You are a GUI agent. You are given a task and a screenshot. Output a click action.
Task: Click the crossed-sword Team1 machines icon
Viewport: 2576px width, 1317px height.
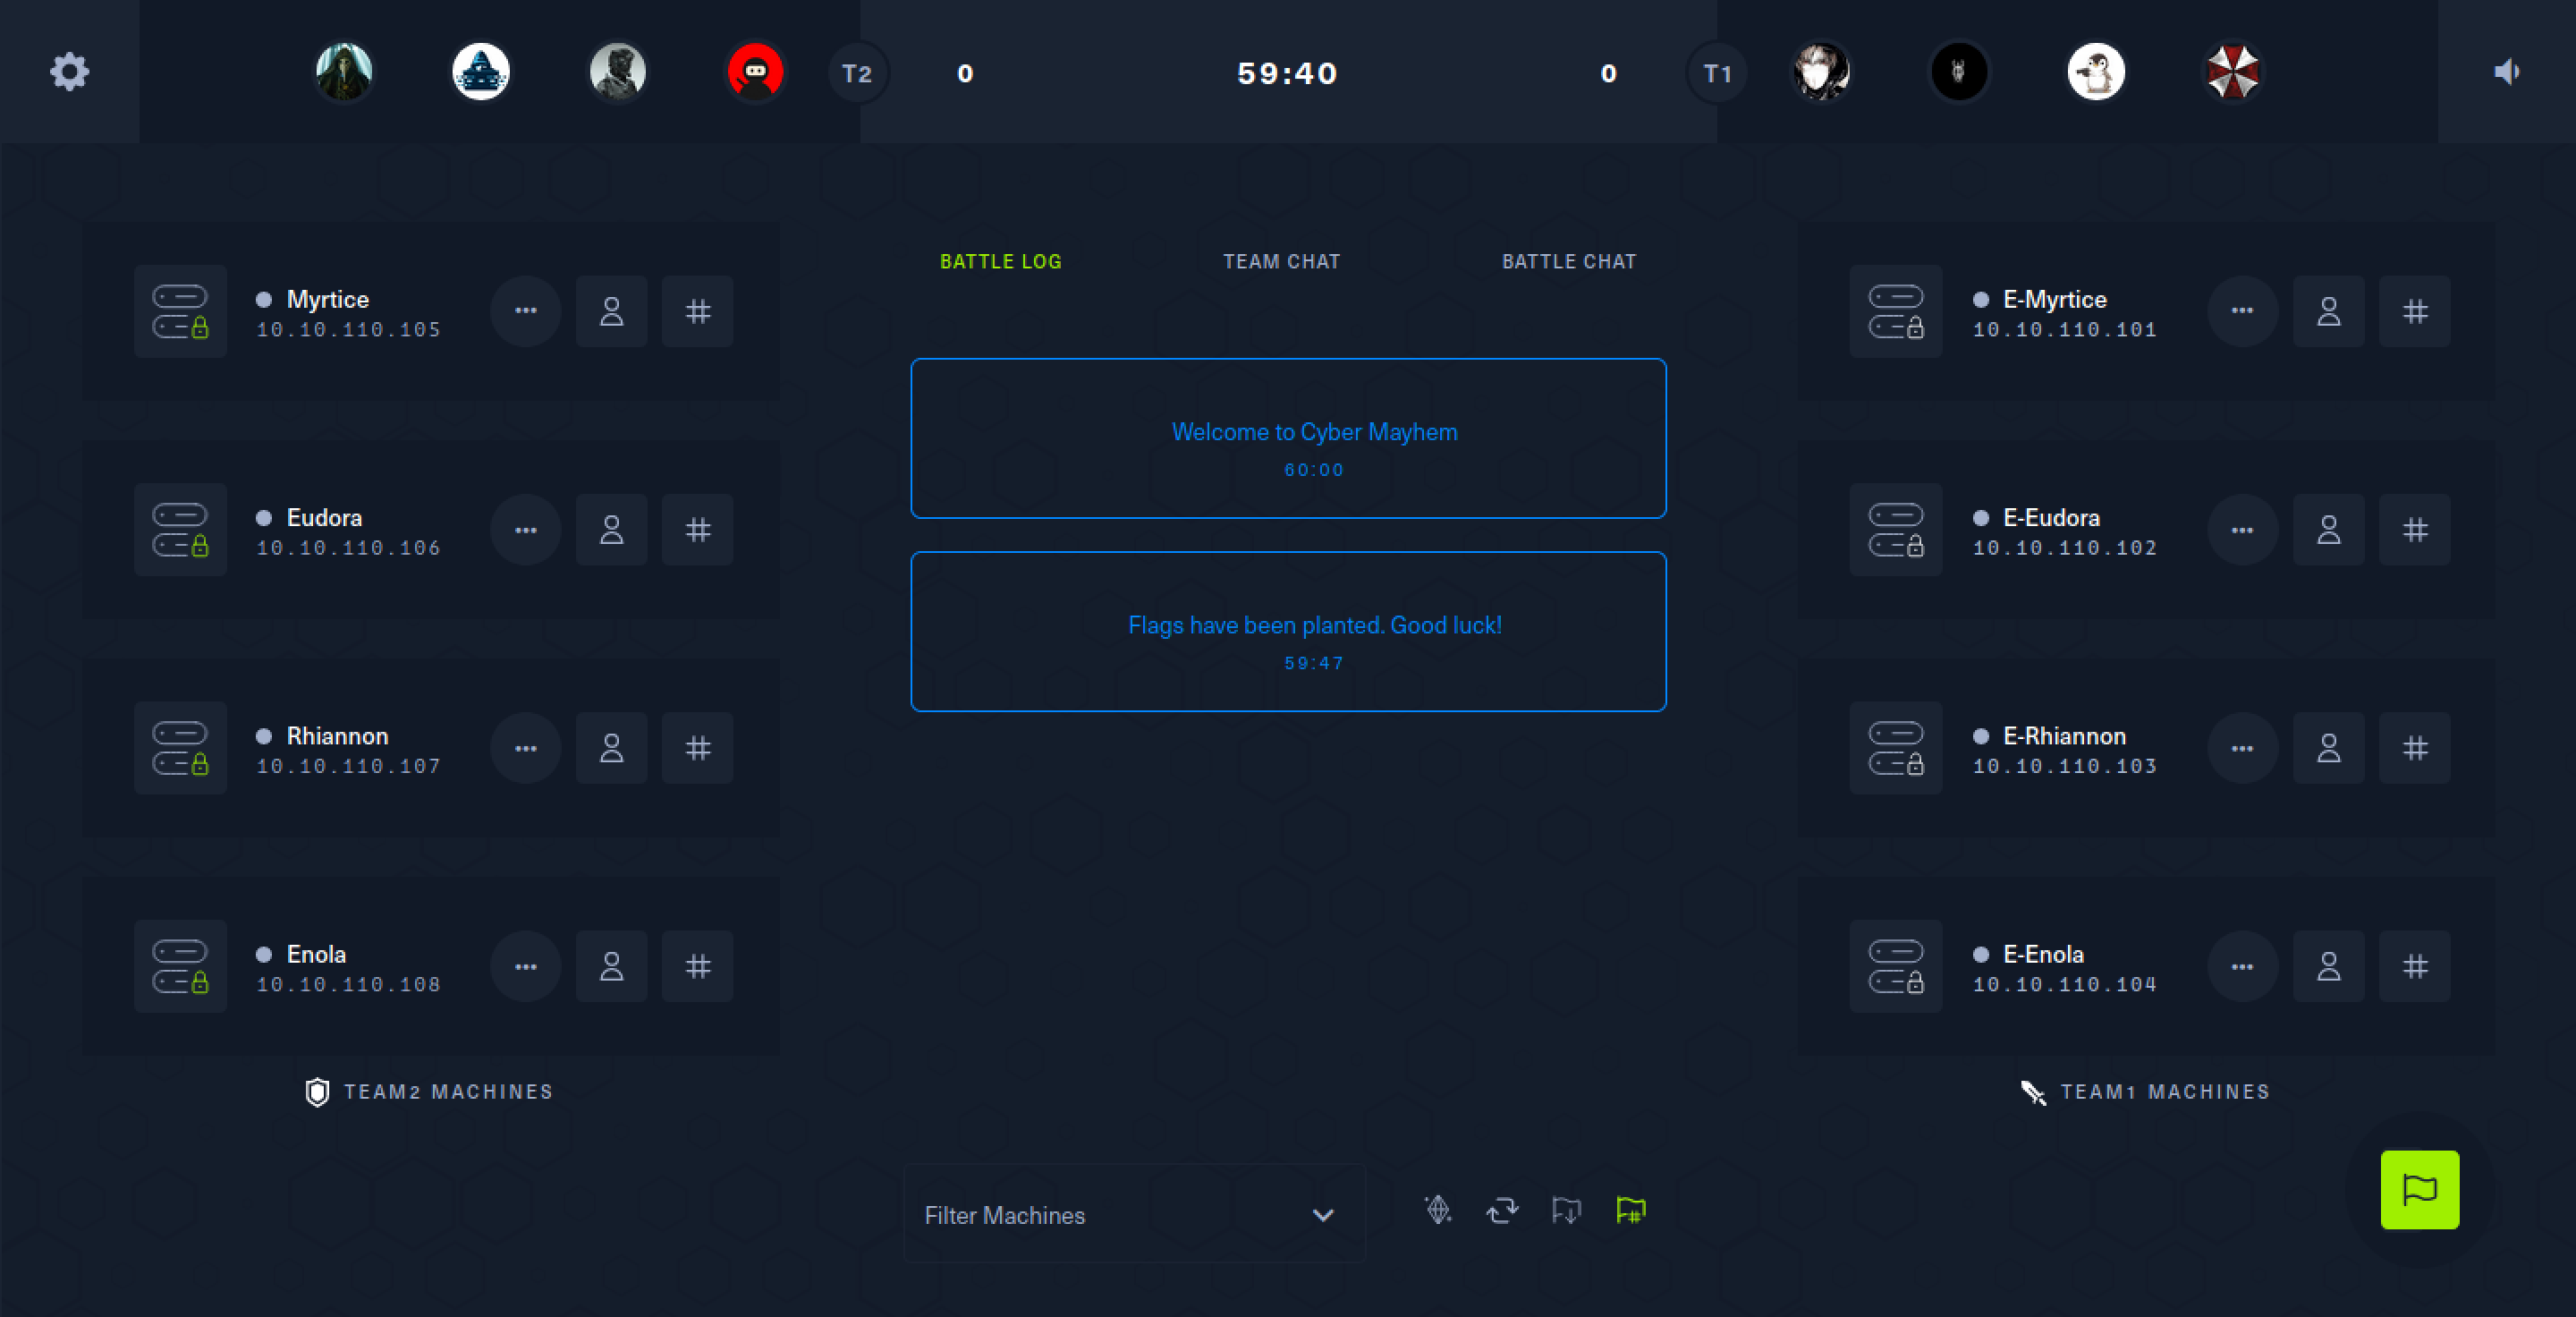pos(2030,1091)
